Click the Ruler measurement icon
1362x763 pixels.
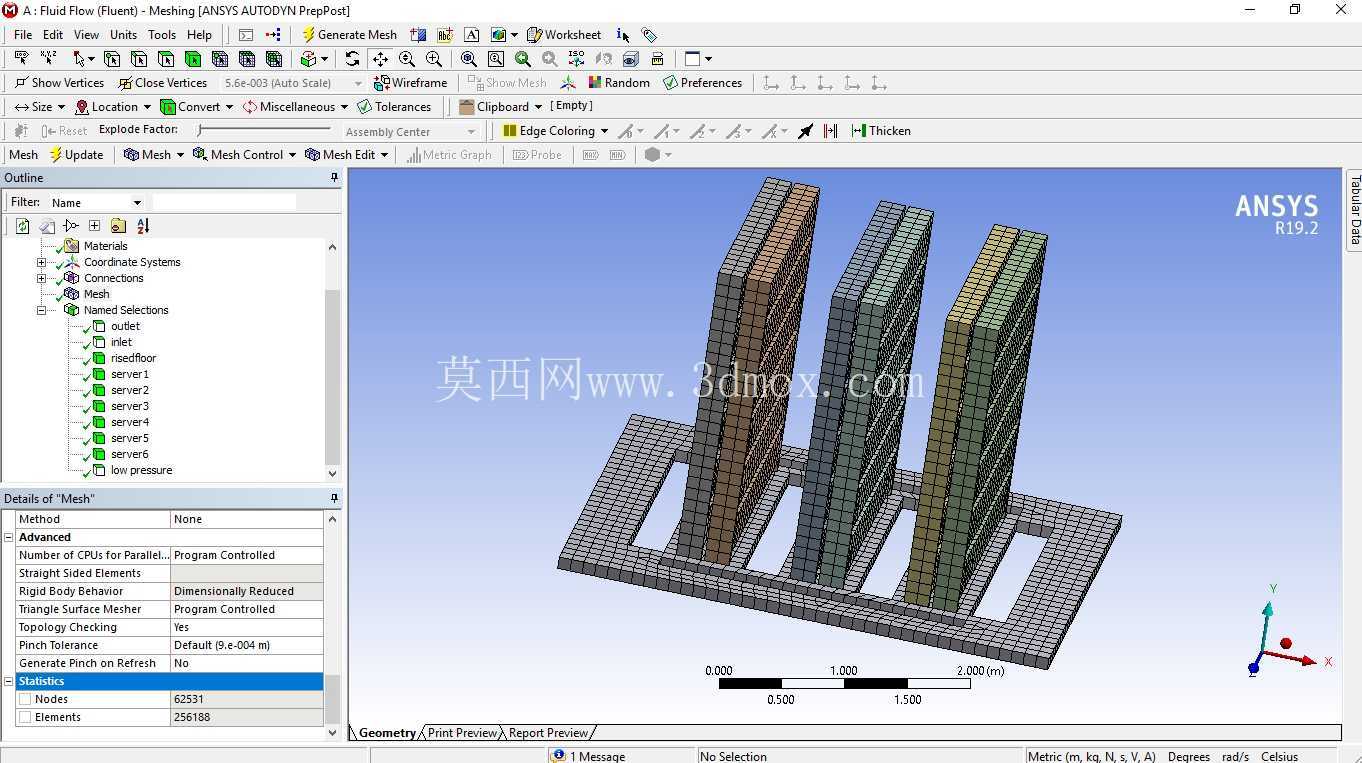tap(658, 59)
